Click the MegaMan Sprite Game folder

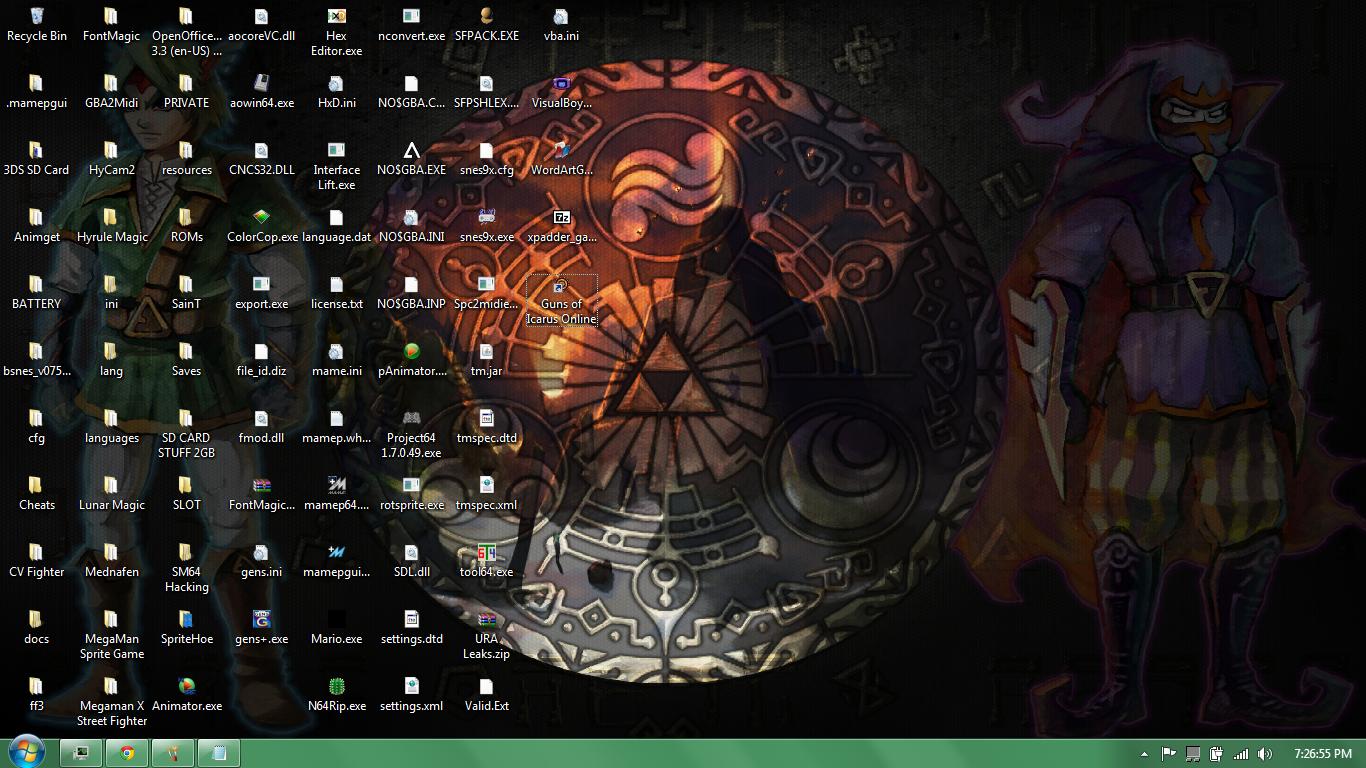[111, 636]
